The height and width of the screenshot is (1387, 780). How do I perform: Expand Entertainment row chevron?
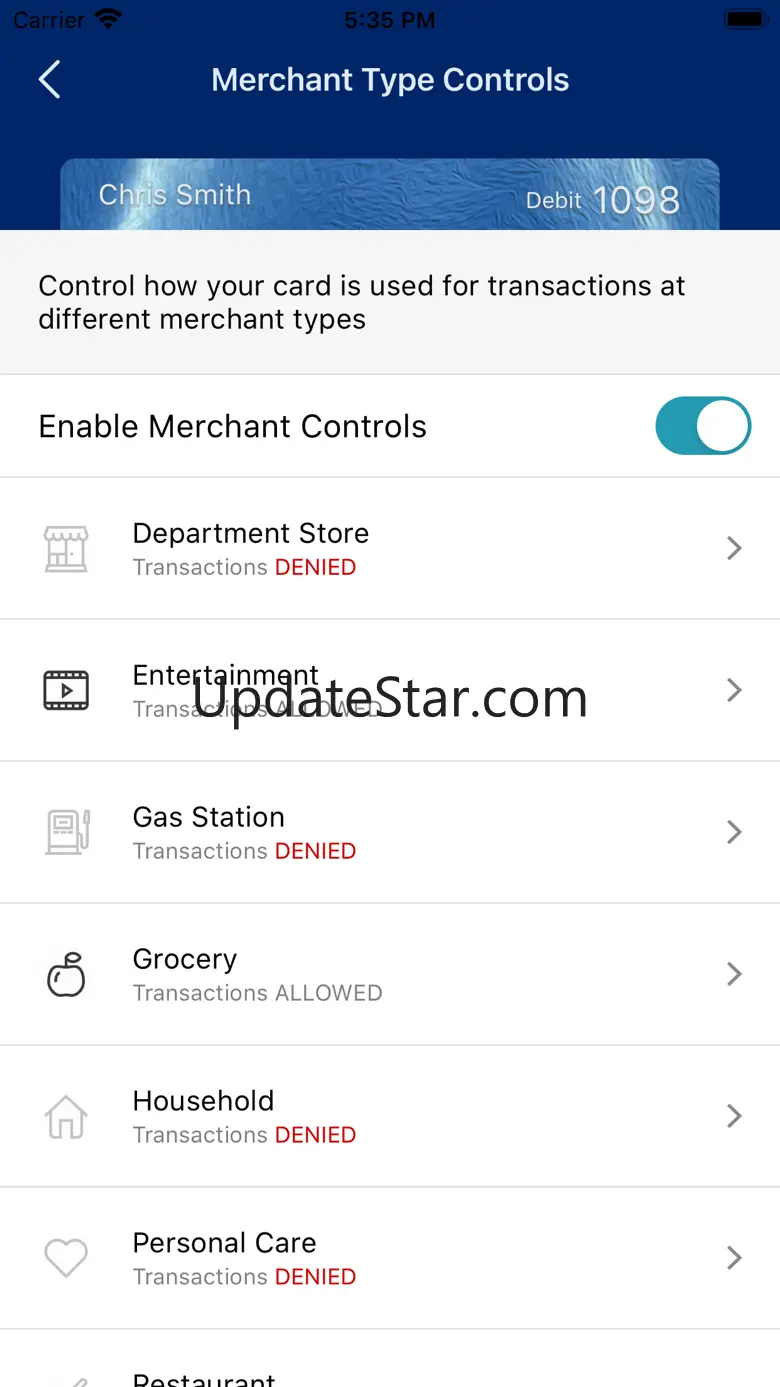pyautogui.click(x=734, y=690)
